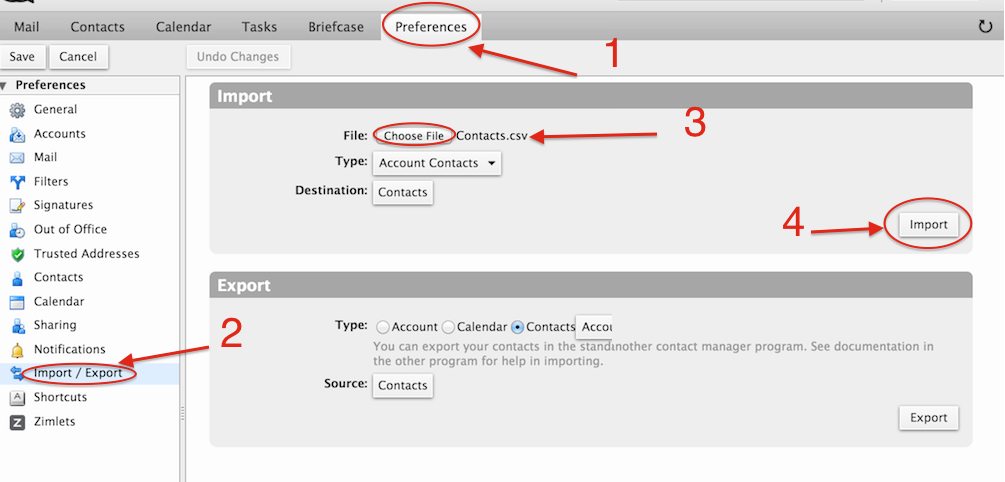Open the Briefcase tab
This screenshot has width=1005, height=482.
coord(336,27)
